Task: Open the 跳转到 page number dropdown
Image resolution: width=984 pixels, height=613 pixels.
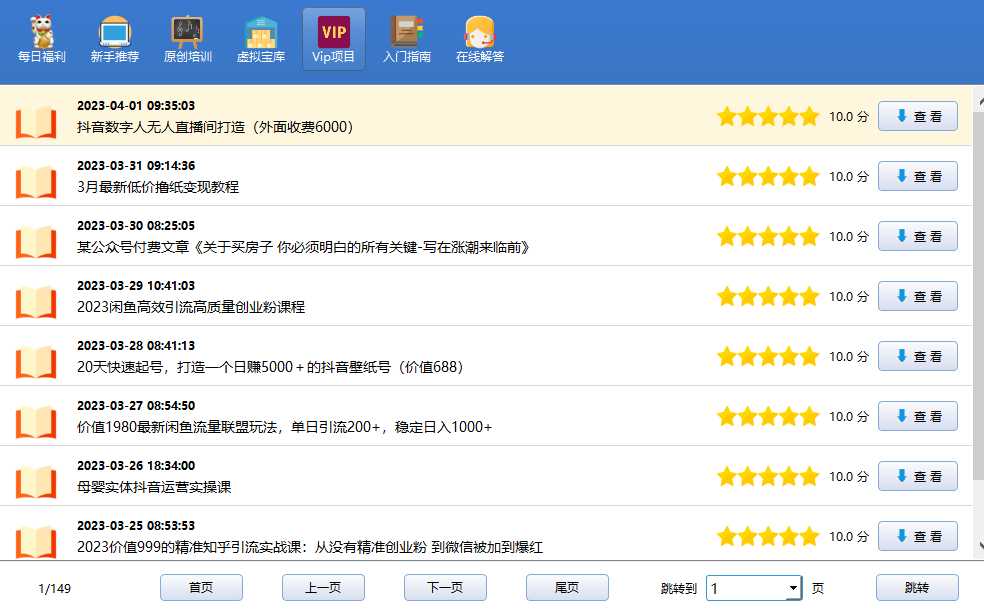Action: pos(793,588)
